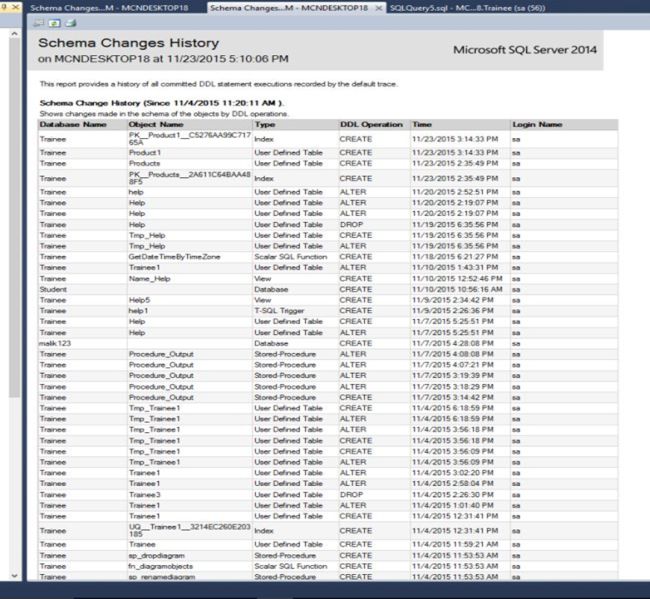650x599 pixels.
Task: Select the sp_dropdiagram object name
Action: [x=157, y=555]
